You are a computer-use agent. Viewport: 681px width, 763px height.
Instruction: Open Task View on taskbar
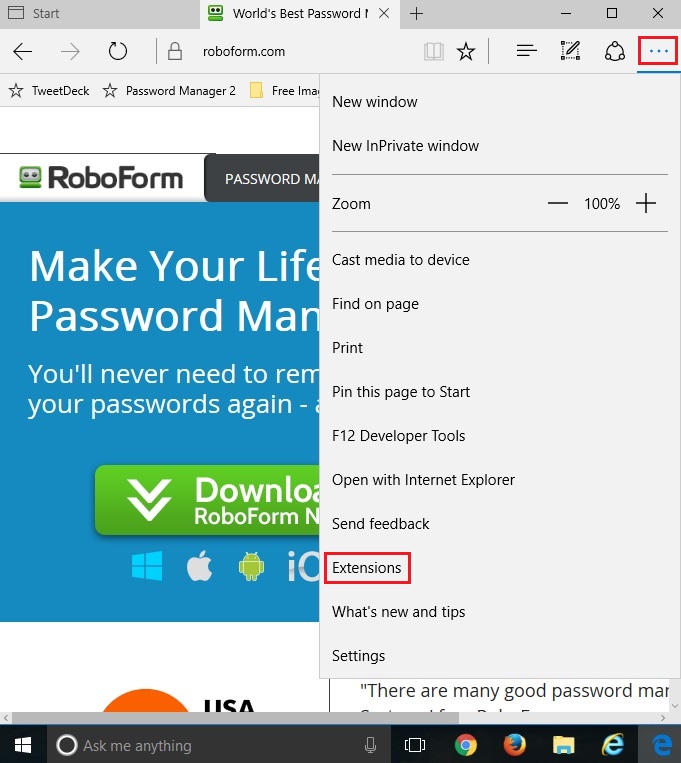pos(415,745)
